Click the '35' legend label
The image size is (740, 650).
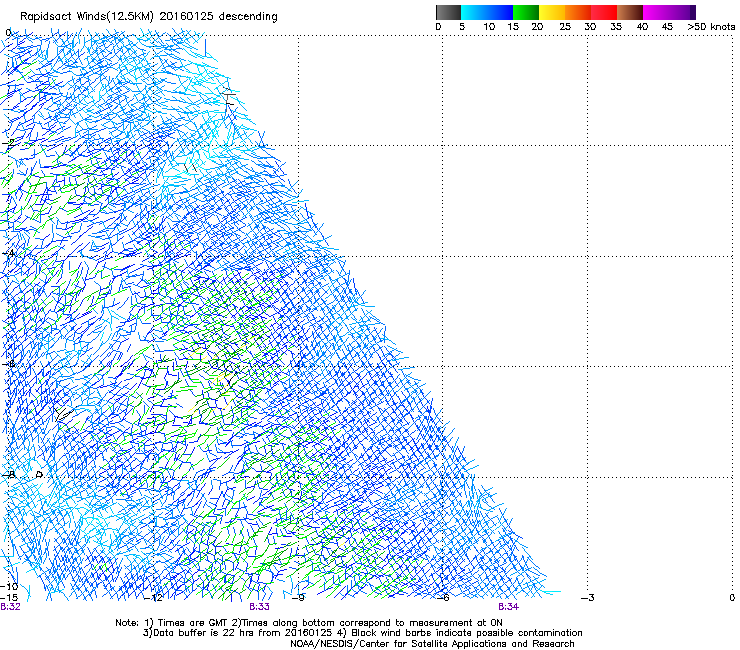[616, 27]
